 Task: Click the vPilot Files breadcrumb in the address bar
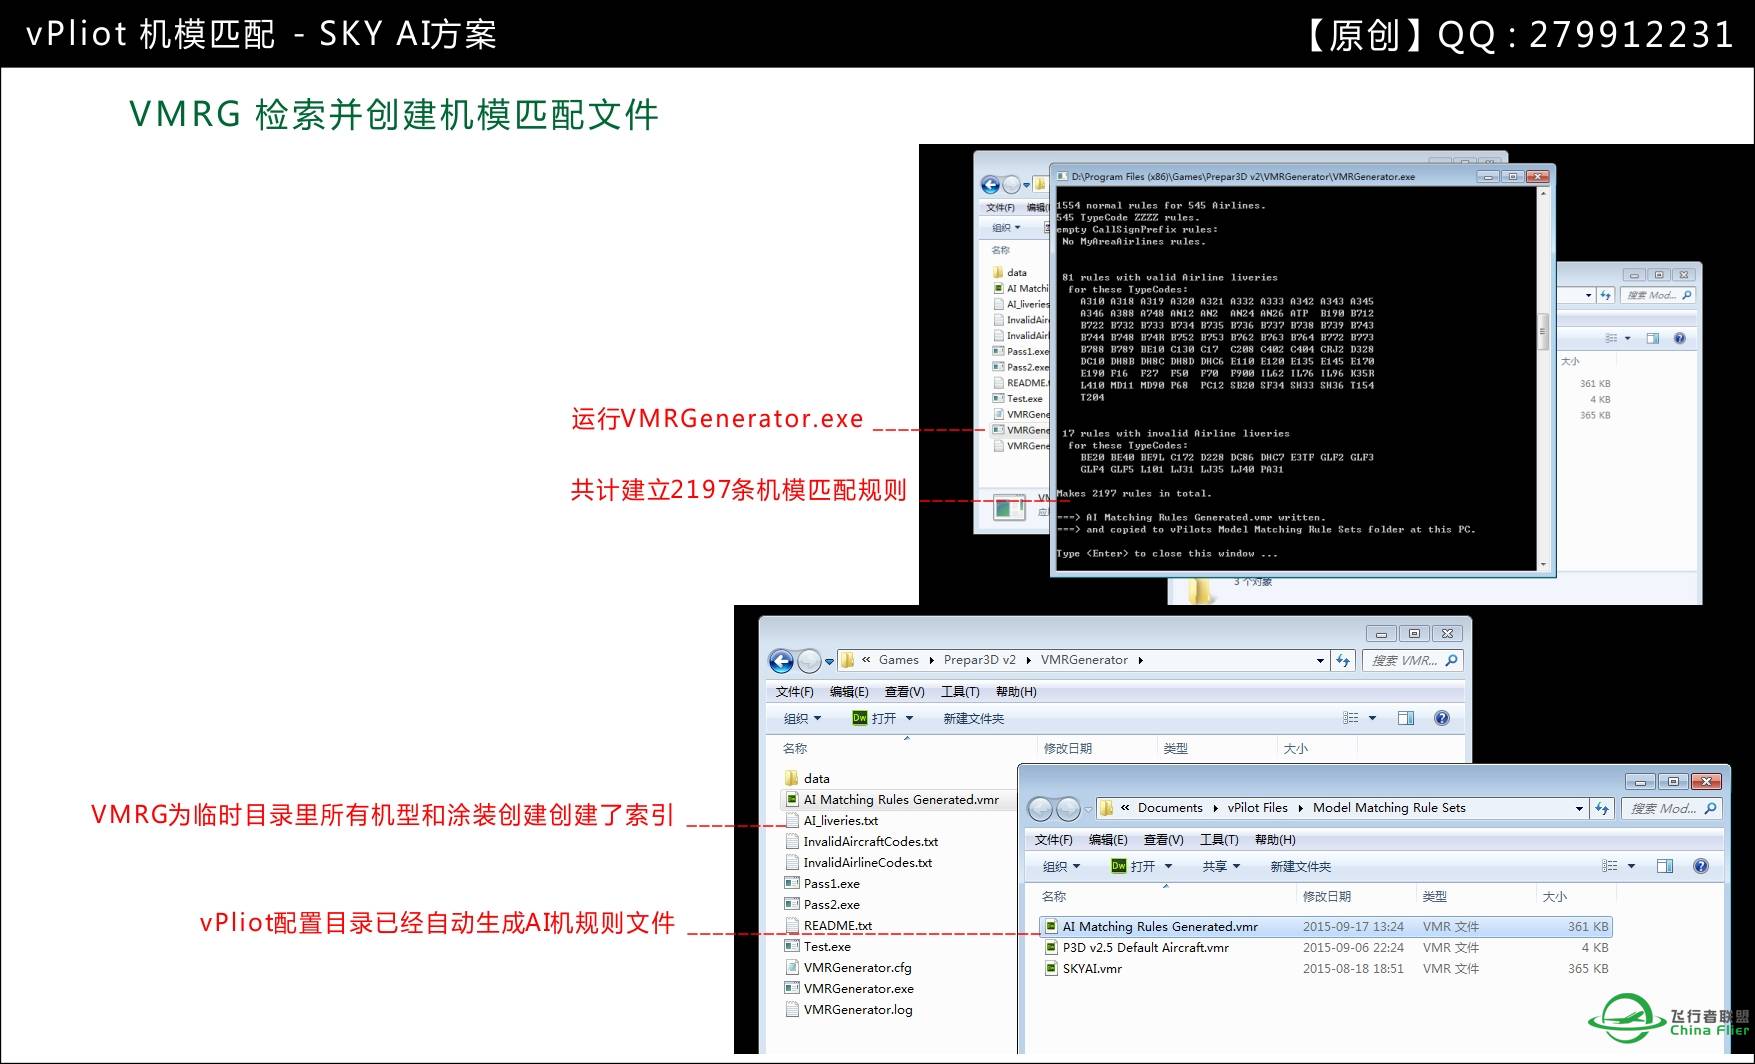pos(1258,808)
